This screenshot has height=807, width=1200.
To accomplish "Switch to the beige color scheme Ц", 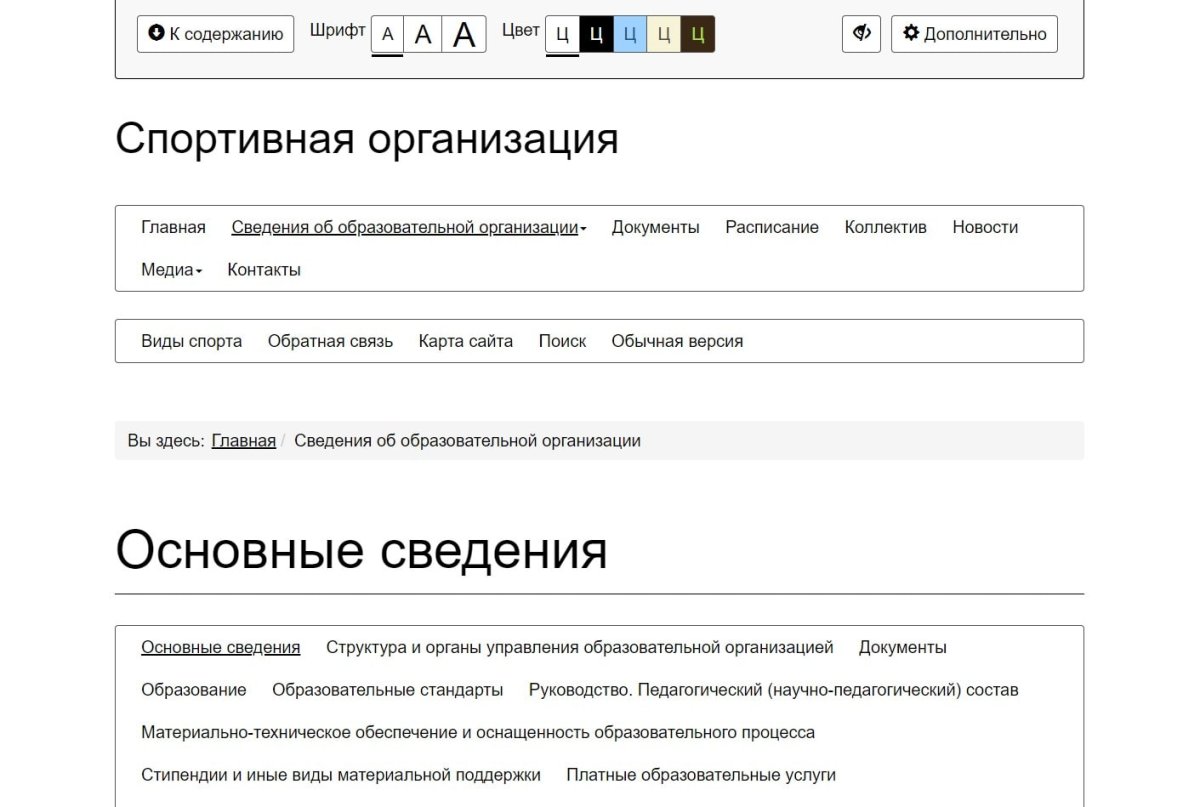I will coord(666,34).
